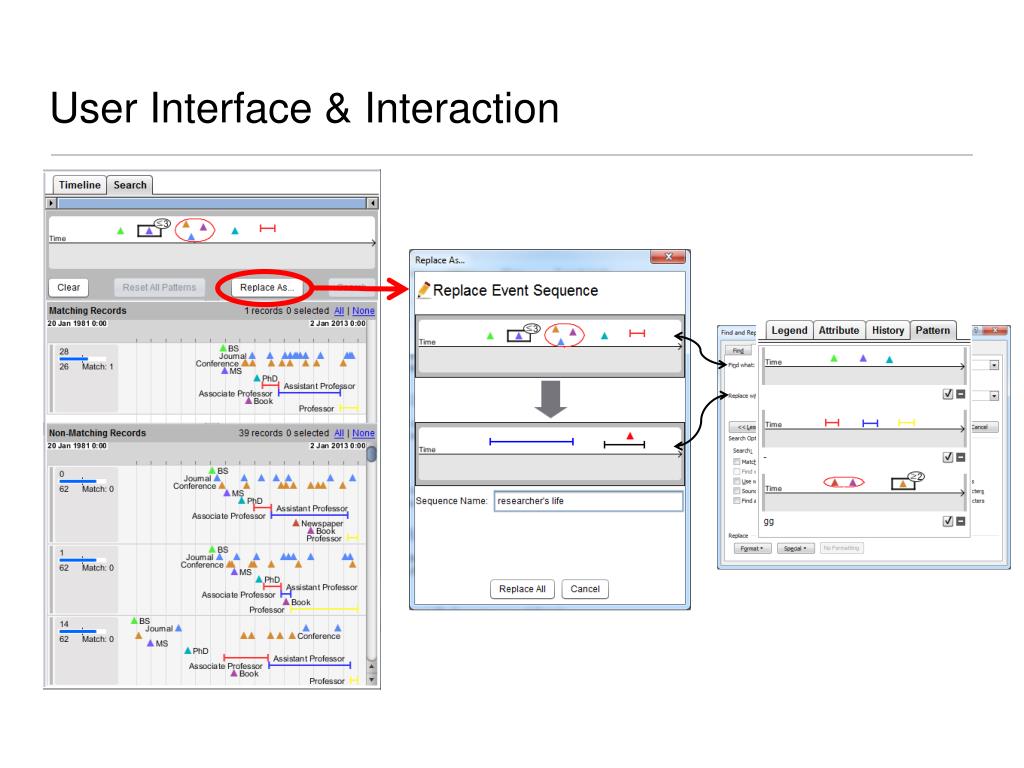Image resolution: width=1024 pixels, height=768 pixels.
Task: Cancel the Replace Event Sequence dialog
Action: [x=585, y=589]
